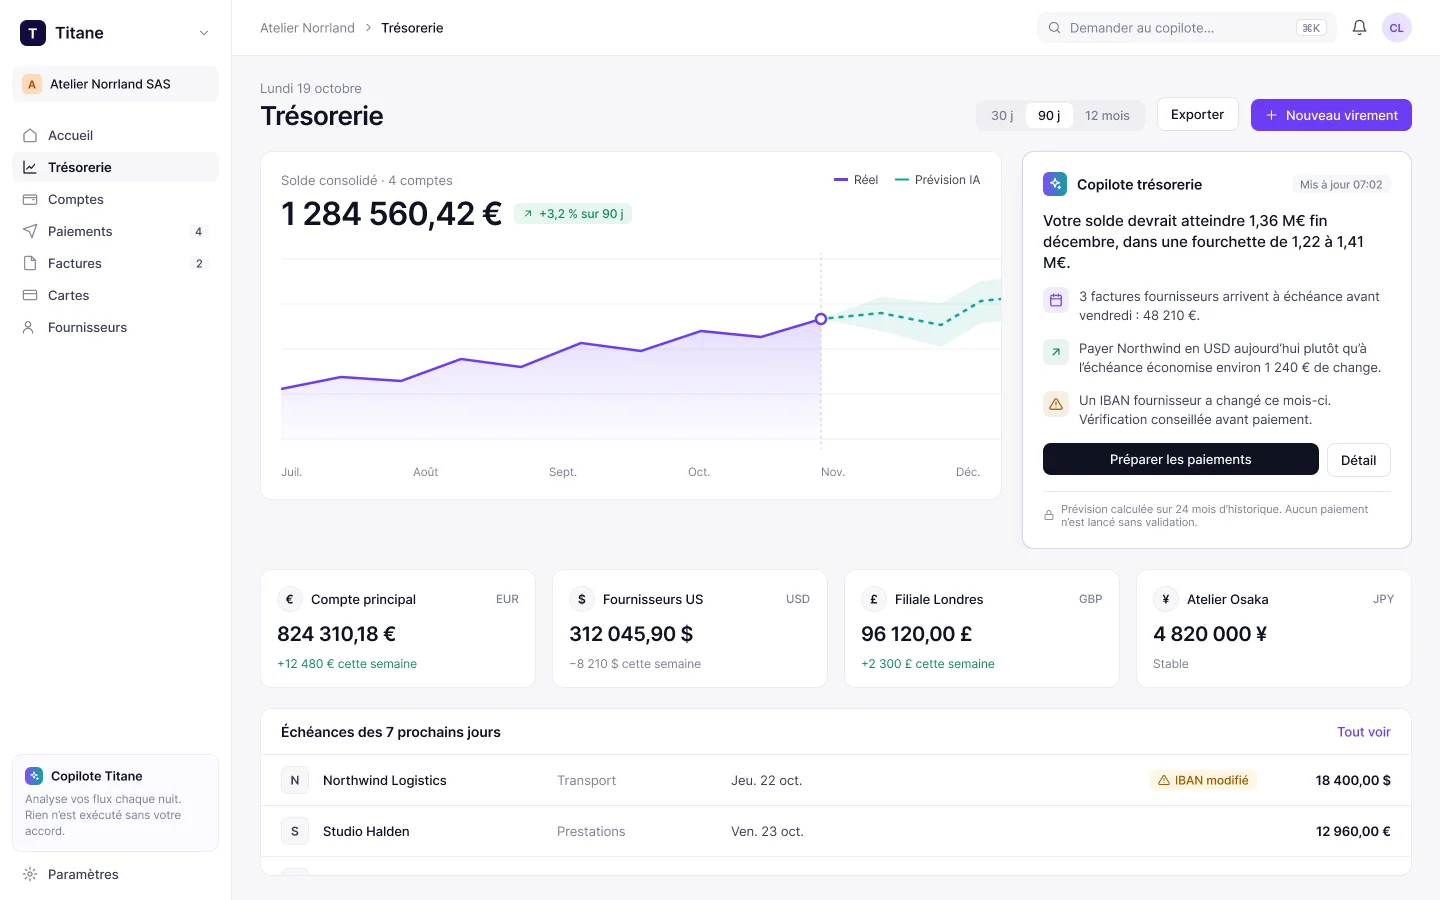
Task: Click the pound icon on Filiale Londres
Action: (874, 599)
